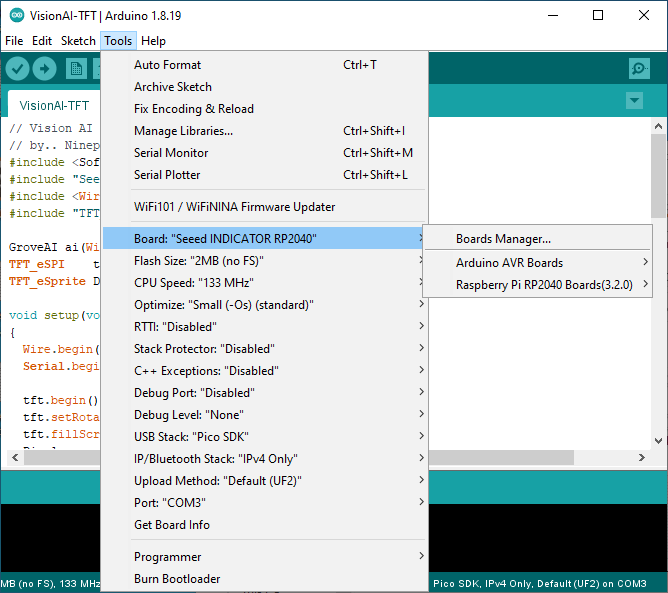Screen dimensions: 668x593
Task: Click the vertical scrollbar down arrow
Action: point(658,441)
